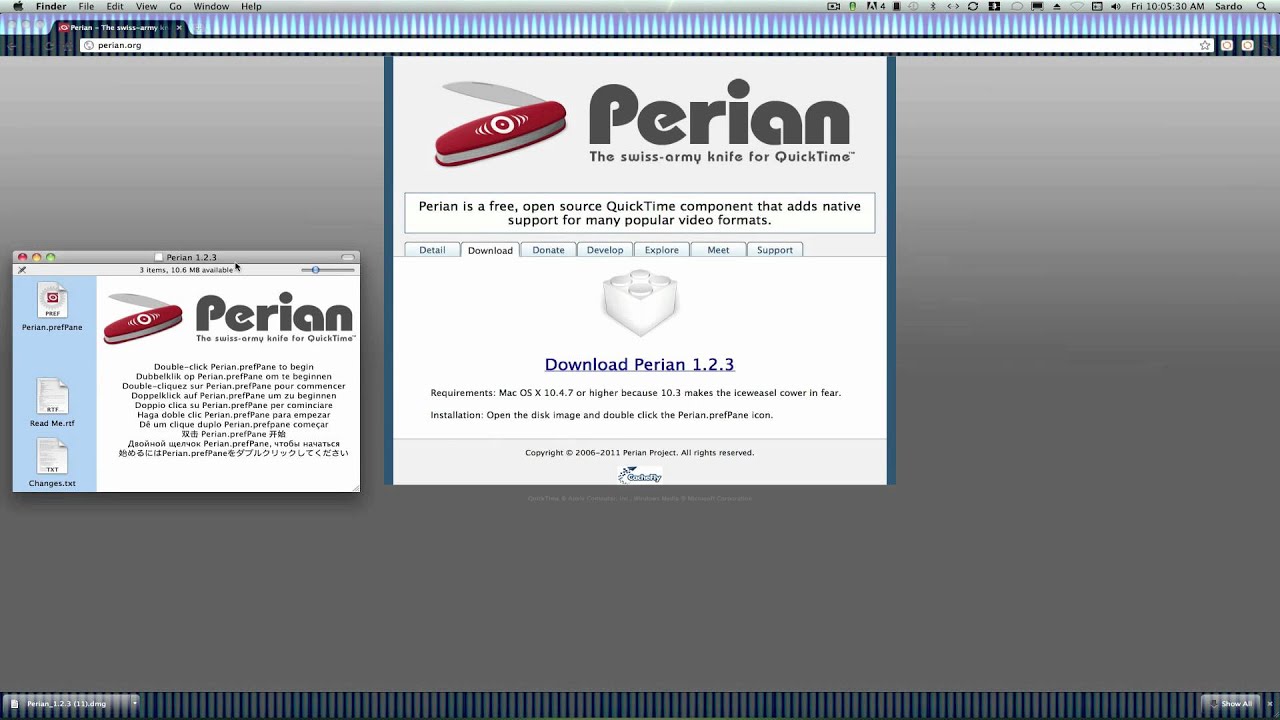The height and width of the screenshot is (720, 1280).
Task: Open the Window menu
Action: coord(211,6)
